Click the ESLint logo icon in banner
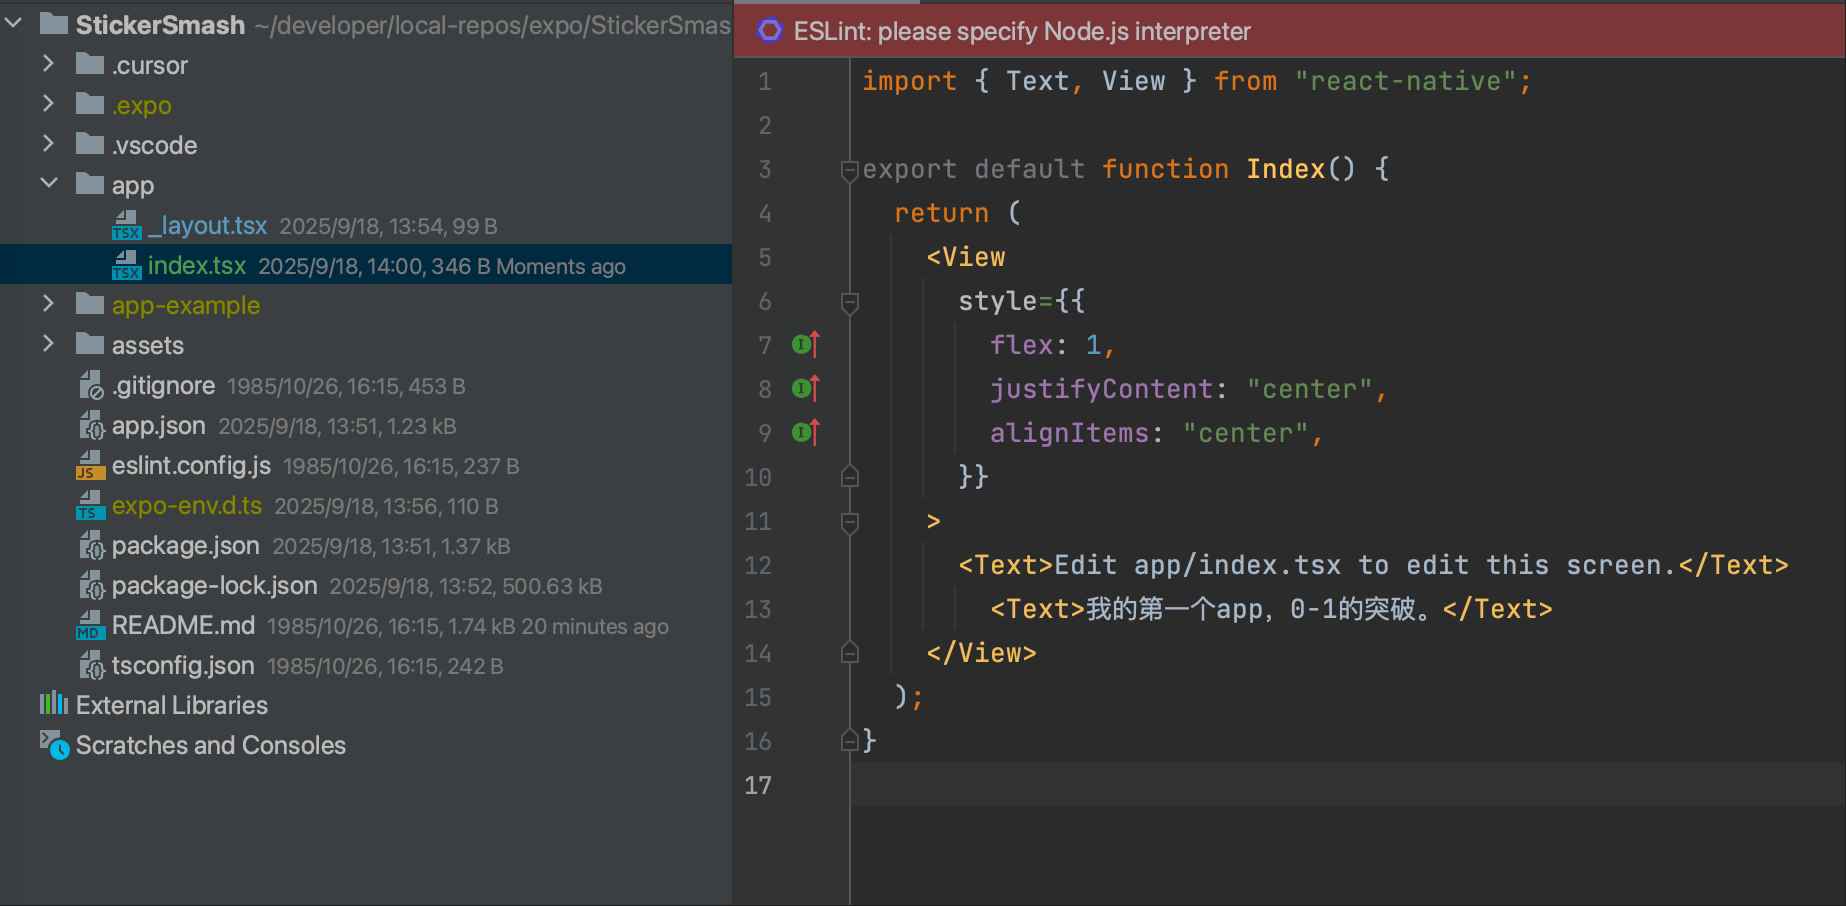The image size is (1846, 906). click(x=769, y=31)
